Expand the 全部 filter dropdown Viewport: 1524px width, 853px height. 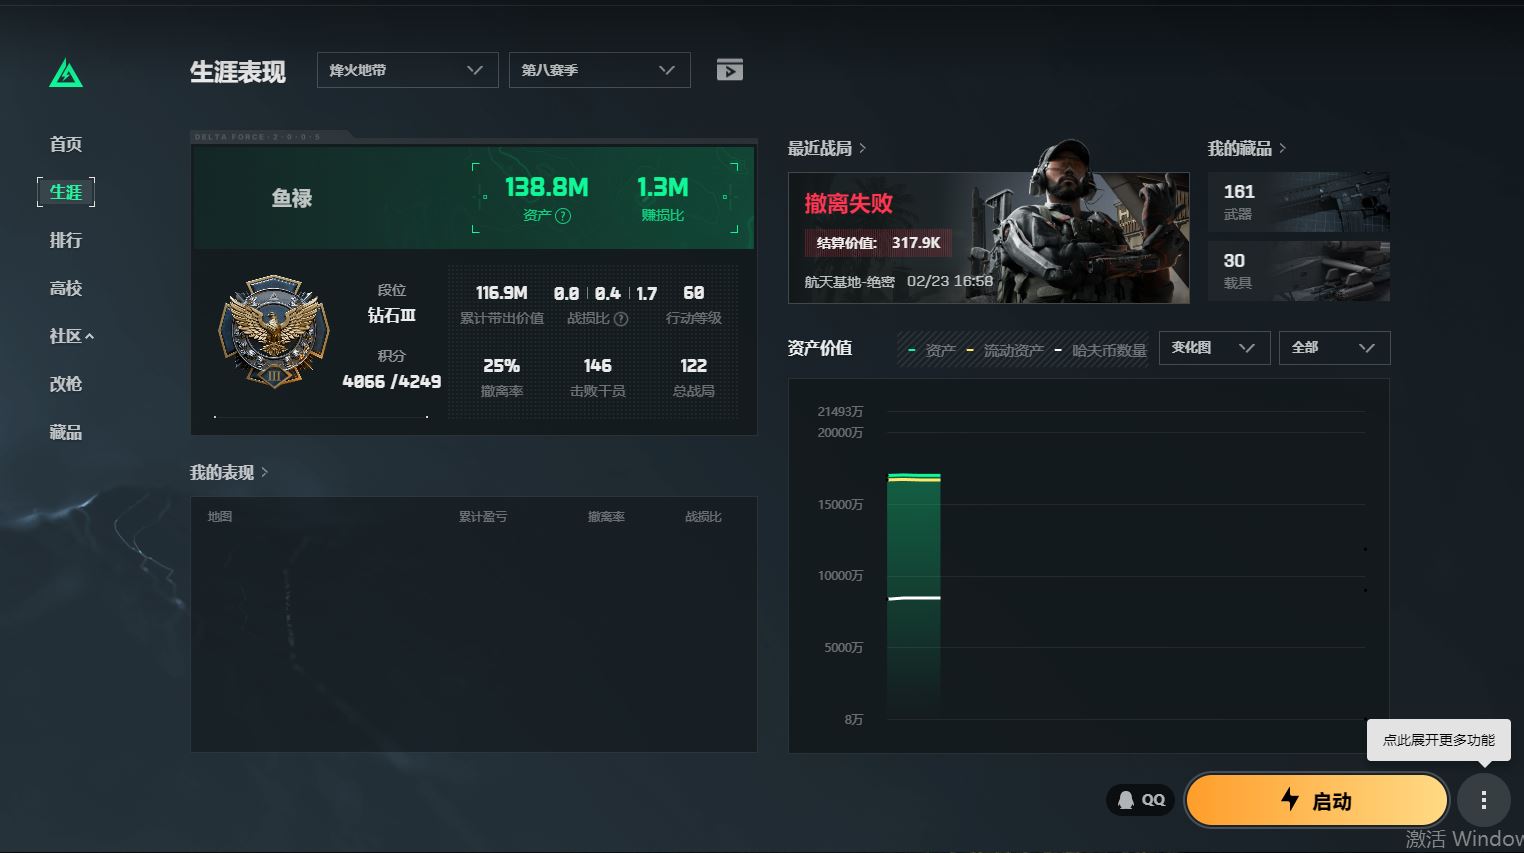click(x=1334, y=348)
